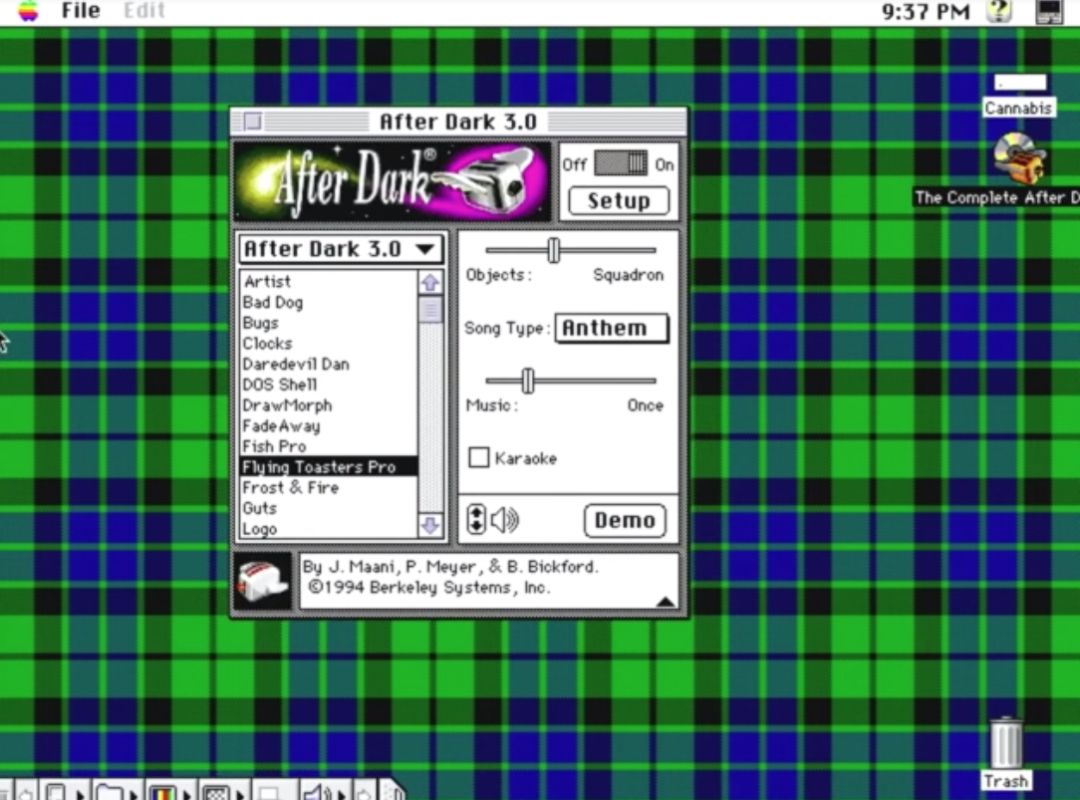Click the Control Strip collapse tab at end

[392, 791]
